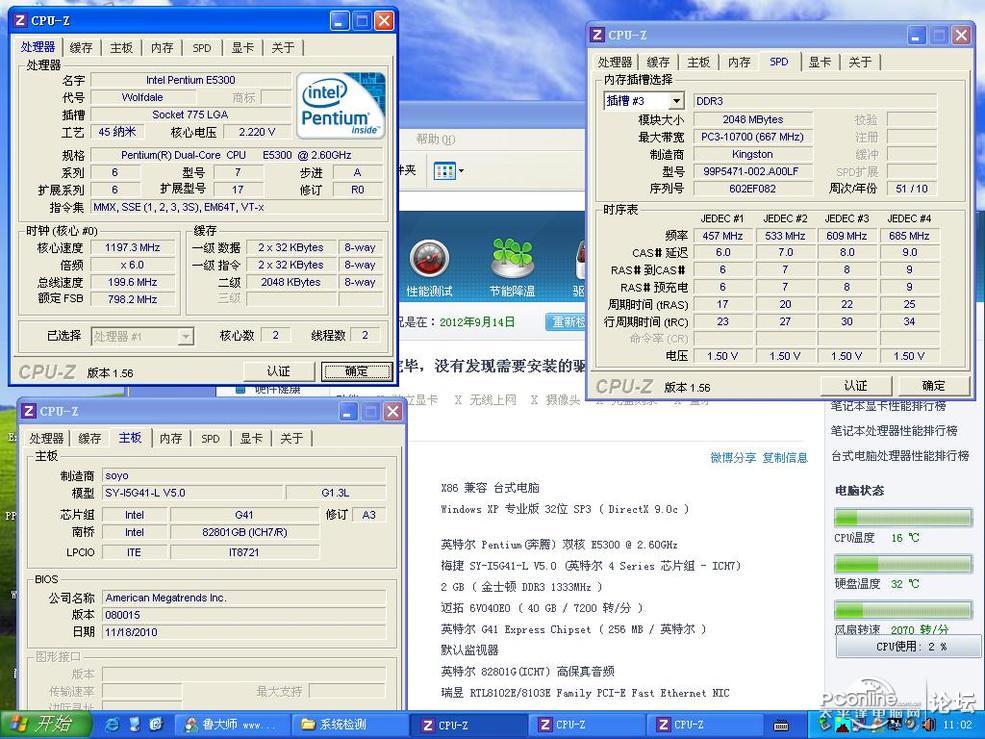Open 处理器 tab in SPD CPU-Z window
The width and height of the screenshot is (985, 739).
[x=614, y=62]
